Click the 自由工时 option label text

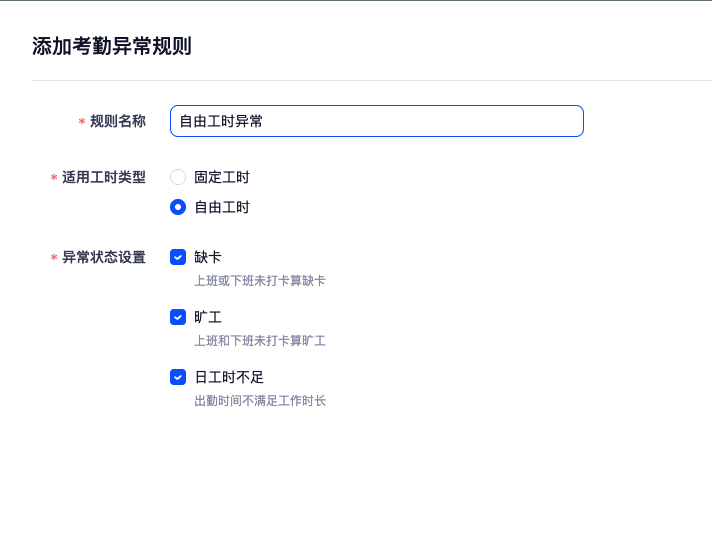pyautogui.click(x=222, y=207)
